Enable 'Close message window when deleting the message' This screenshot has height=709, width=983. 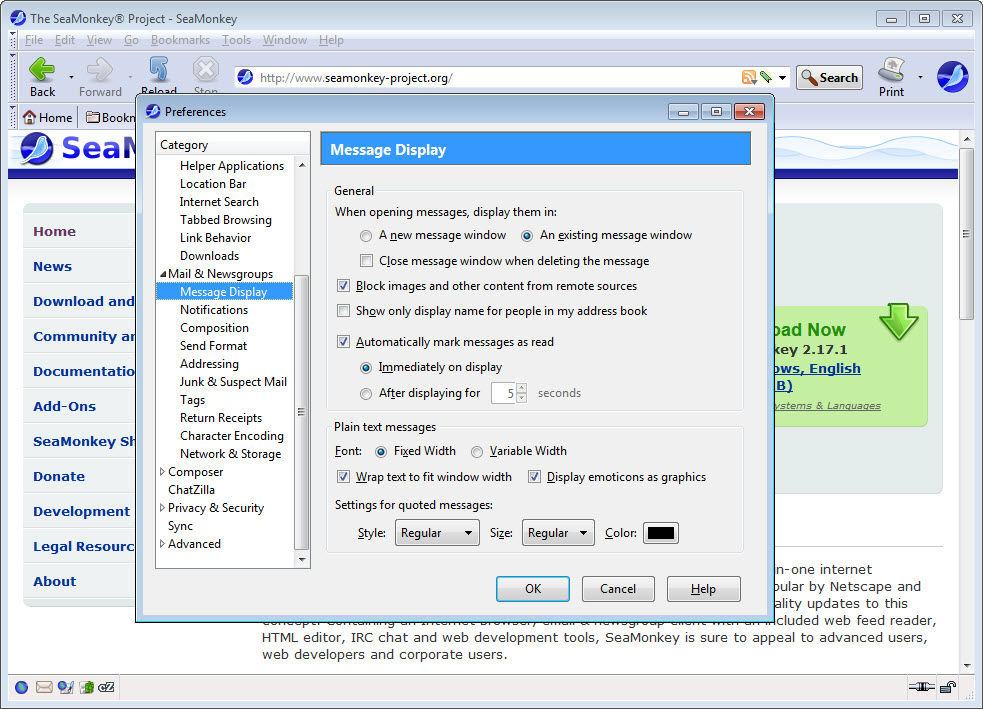coord(366,261)
